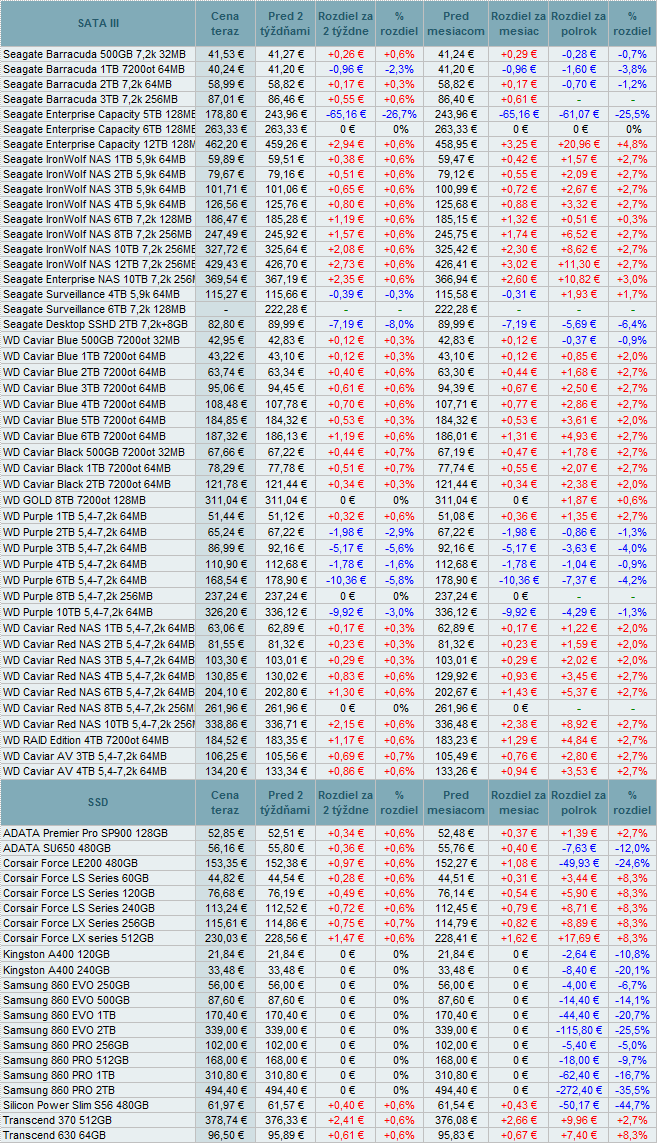Click the "SATA III" table header

pyautogui.click(x=98, y=23)
